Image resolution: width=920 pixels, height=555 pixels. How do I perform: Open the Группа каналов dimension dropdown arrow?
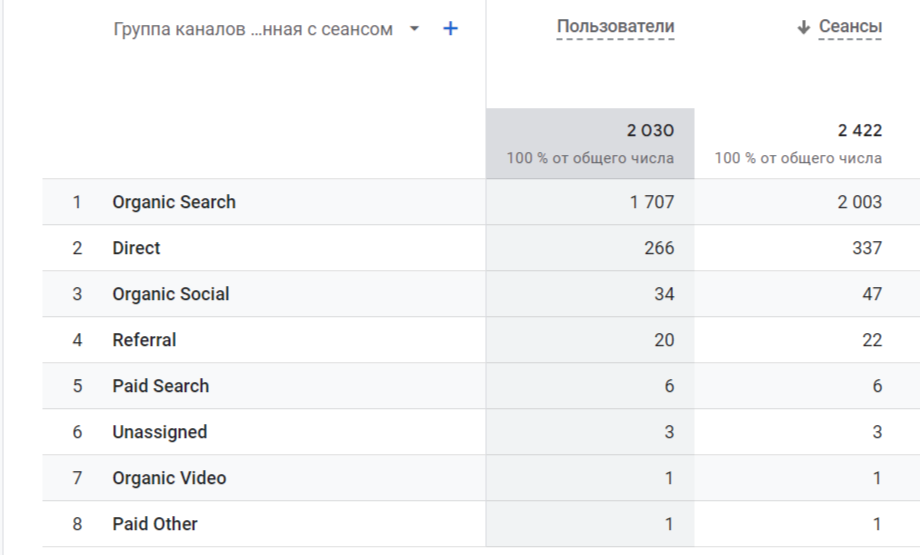click(x=415, y=29)
